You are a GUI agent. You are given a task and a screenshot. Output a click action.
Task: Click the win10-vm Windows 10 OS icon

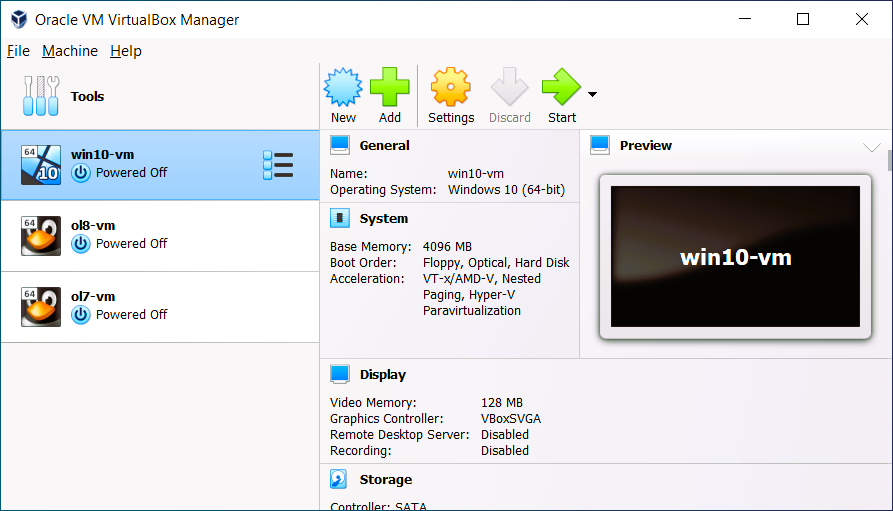click(x=41, y=165)
